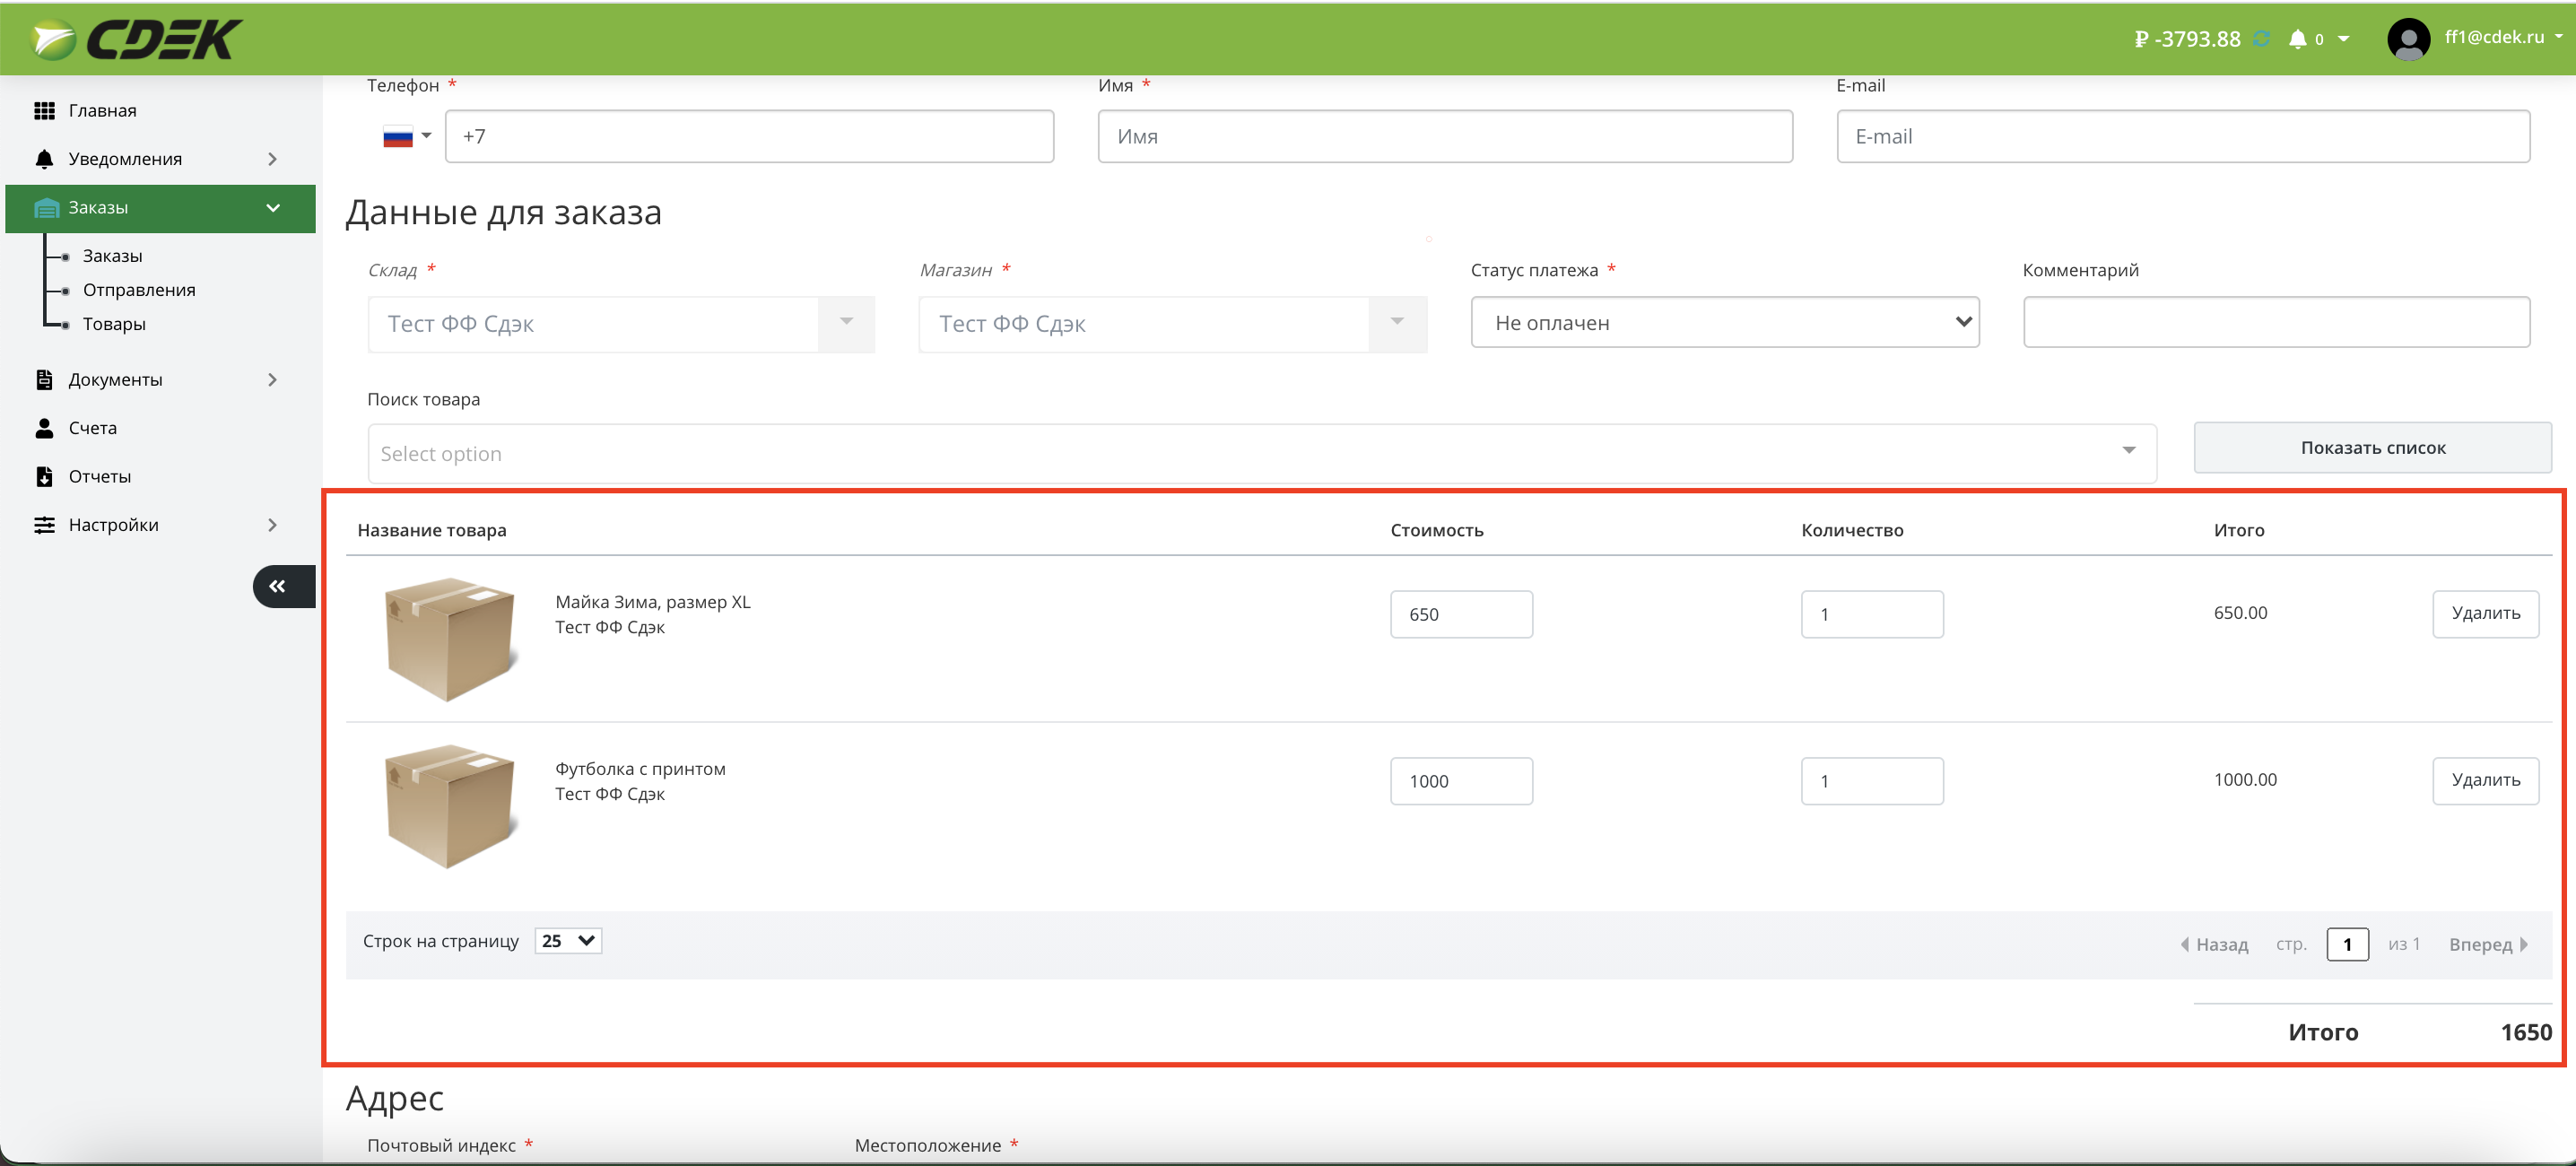
Task: Open the notification bell in header
Action: coord(2298,39)
